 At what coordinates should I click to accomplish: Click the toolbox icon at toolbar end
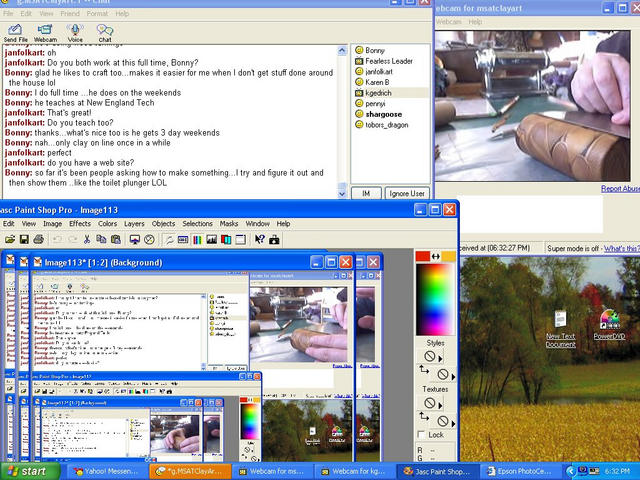[x=274, y=239]
